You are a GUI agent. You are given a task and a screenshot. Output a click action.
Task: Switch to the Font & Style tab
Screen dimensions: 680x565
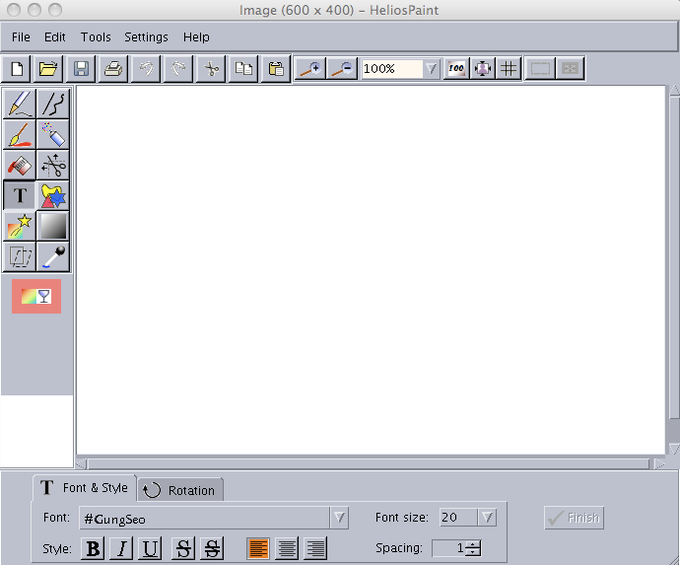(85, 488)
